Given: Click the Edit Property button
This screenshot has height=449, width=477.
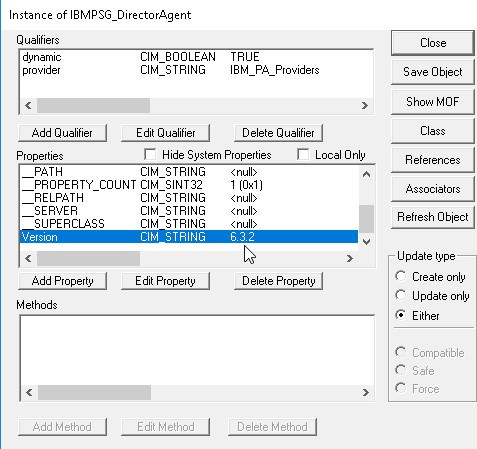Looking at the screenshot, I should coord(166,281).
